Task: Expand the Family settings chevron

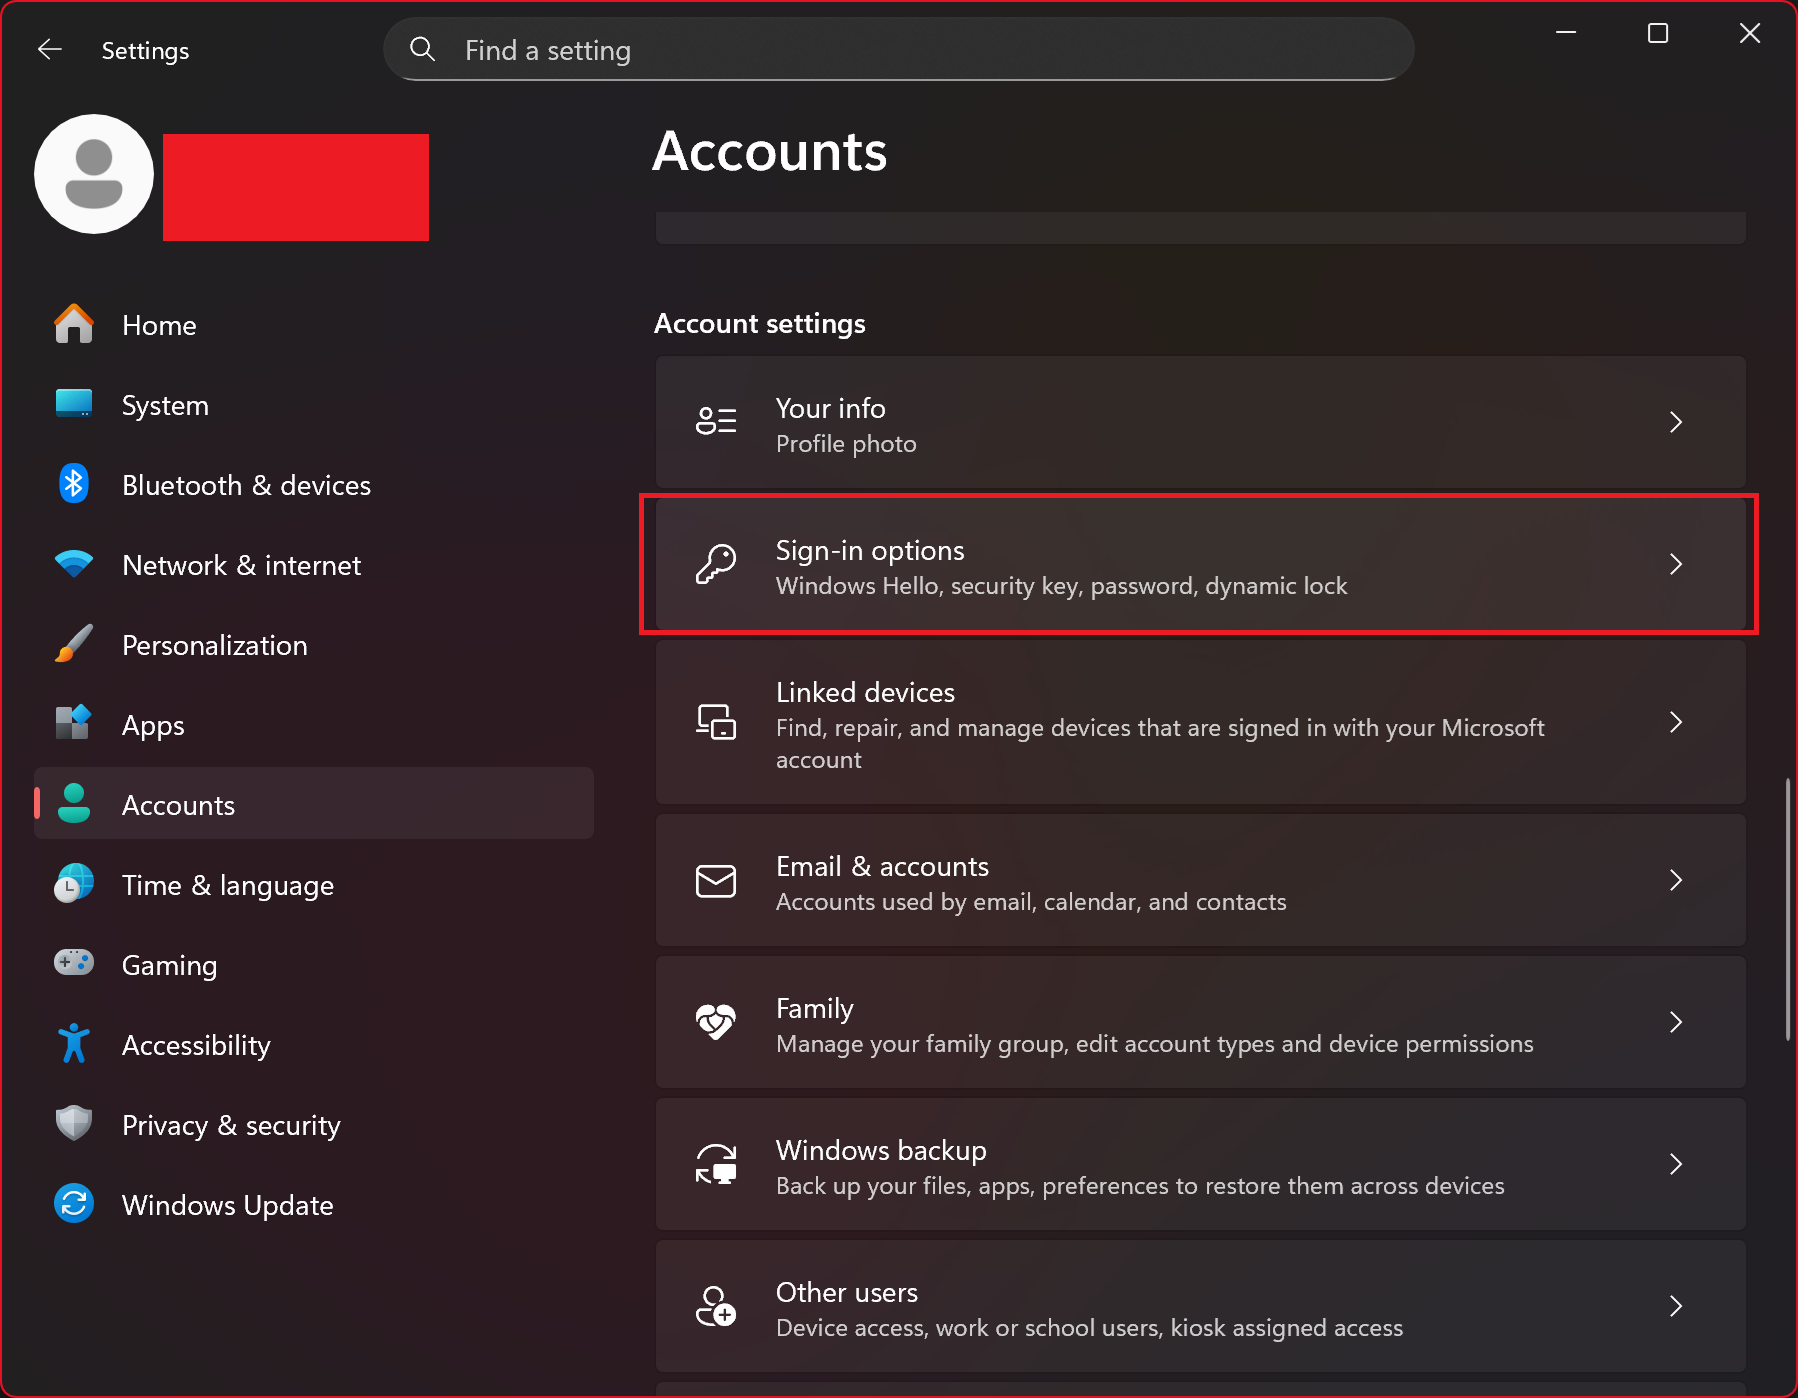Action: 1676,1022
